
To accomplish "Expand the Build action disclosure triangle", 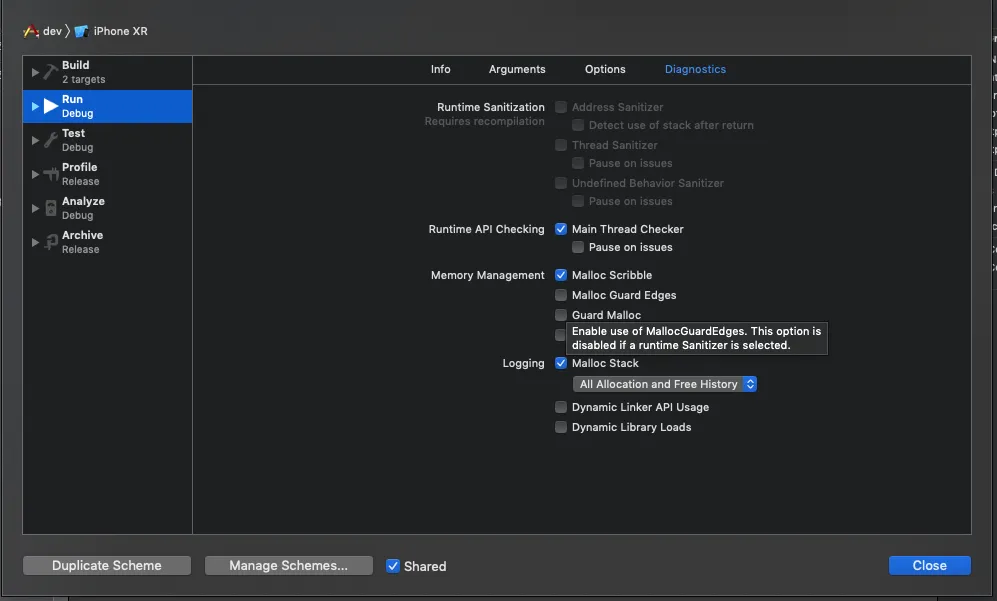I will (36, 72).
